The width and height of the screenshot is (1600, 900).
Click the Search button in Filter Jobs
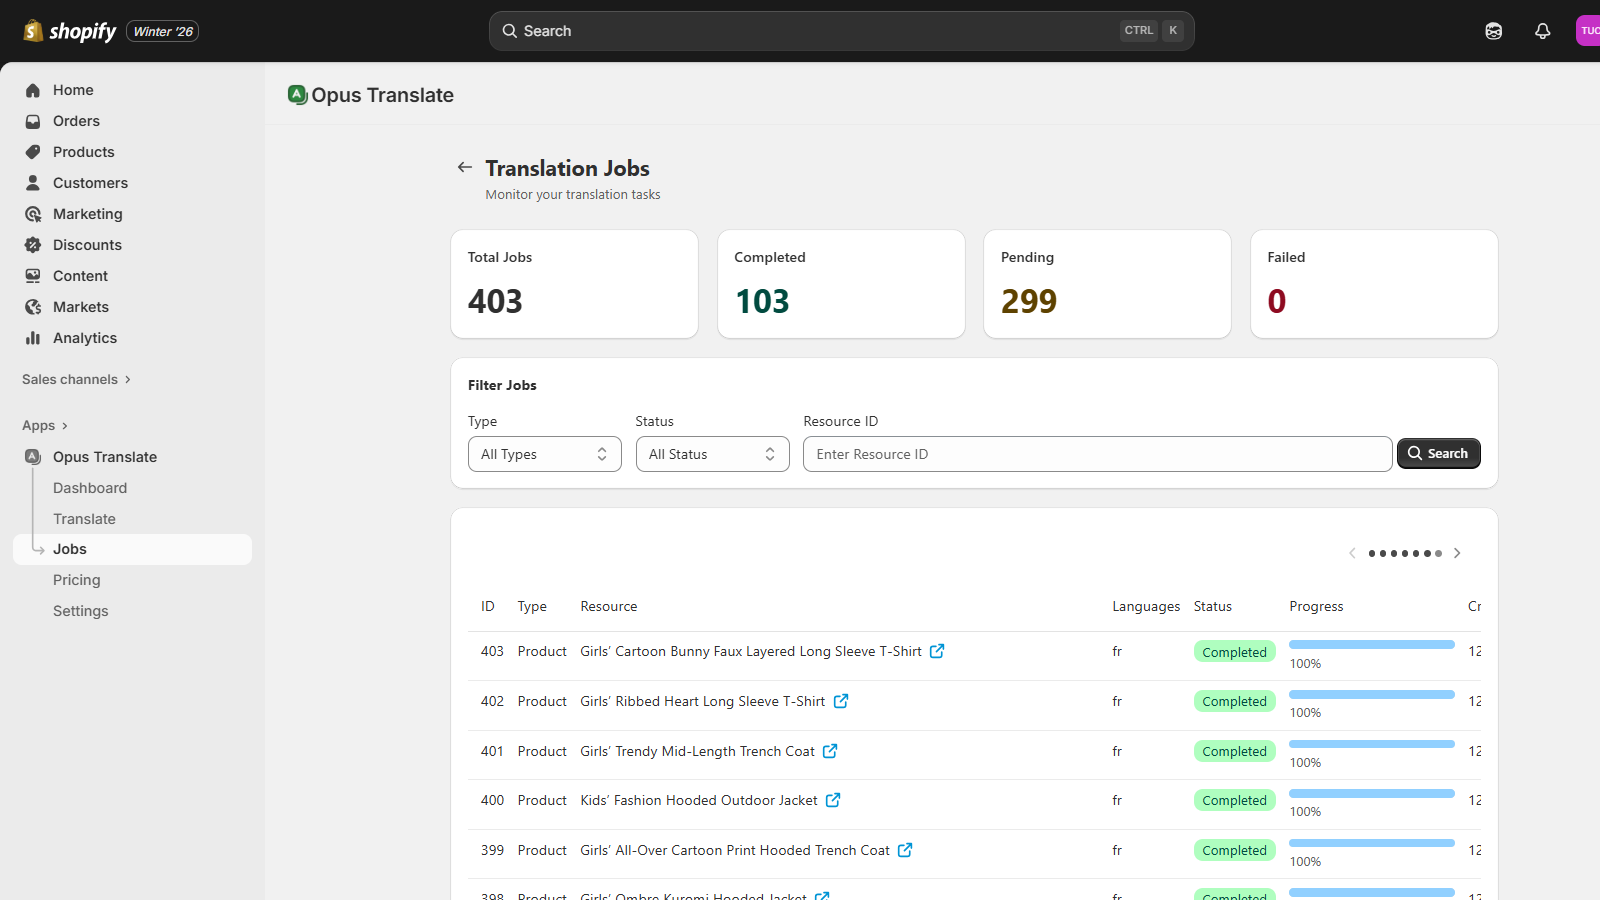(x=1438, y=453)
